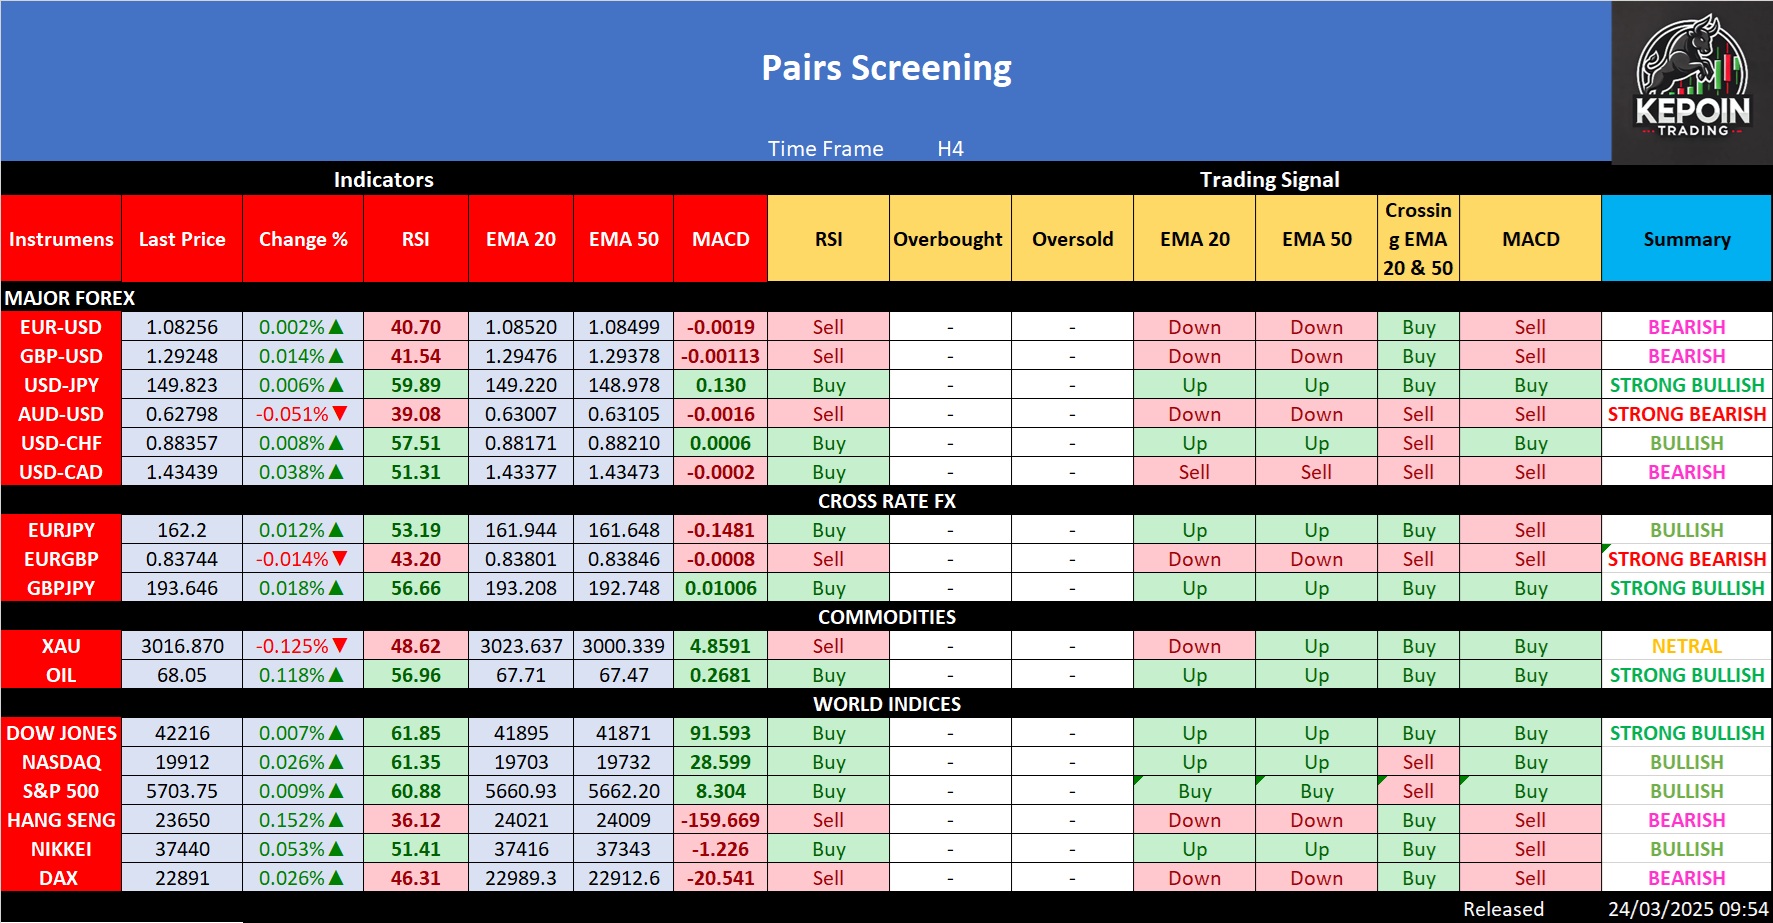Select the Summary column header

pyautogui.click(x=1686, y=239)
